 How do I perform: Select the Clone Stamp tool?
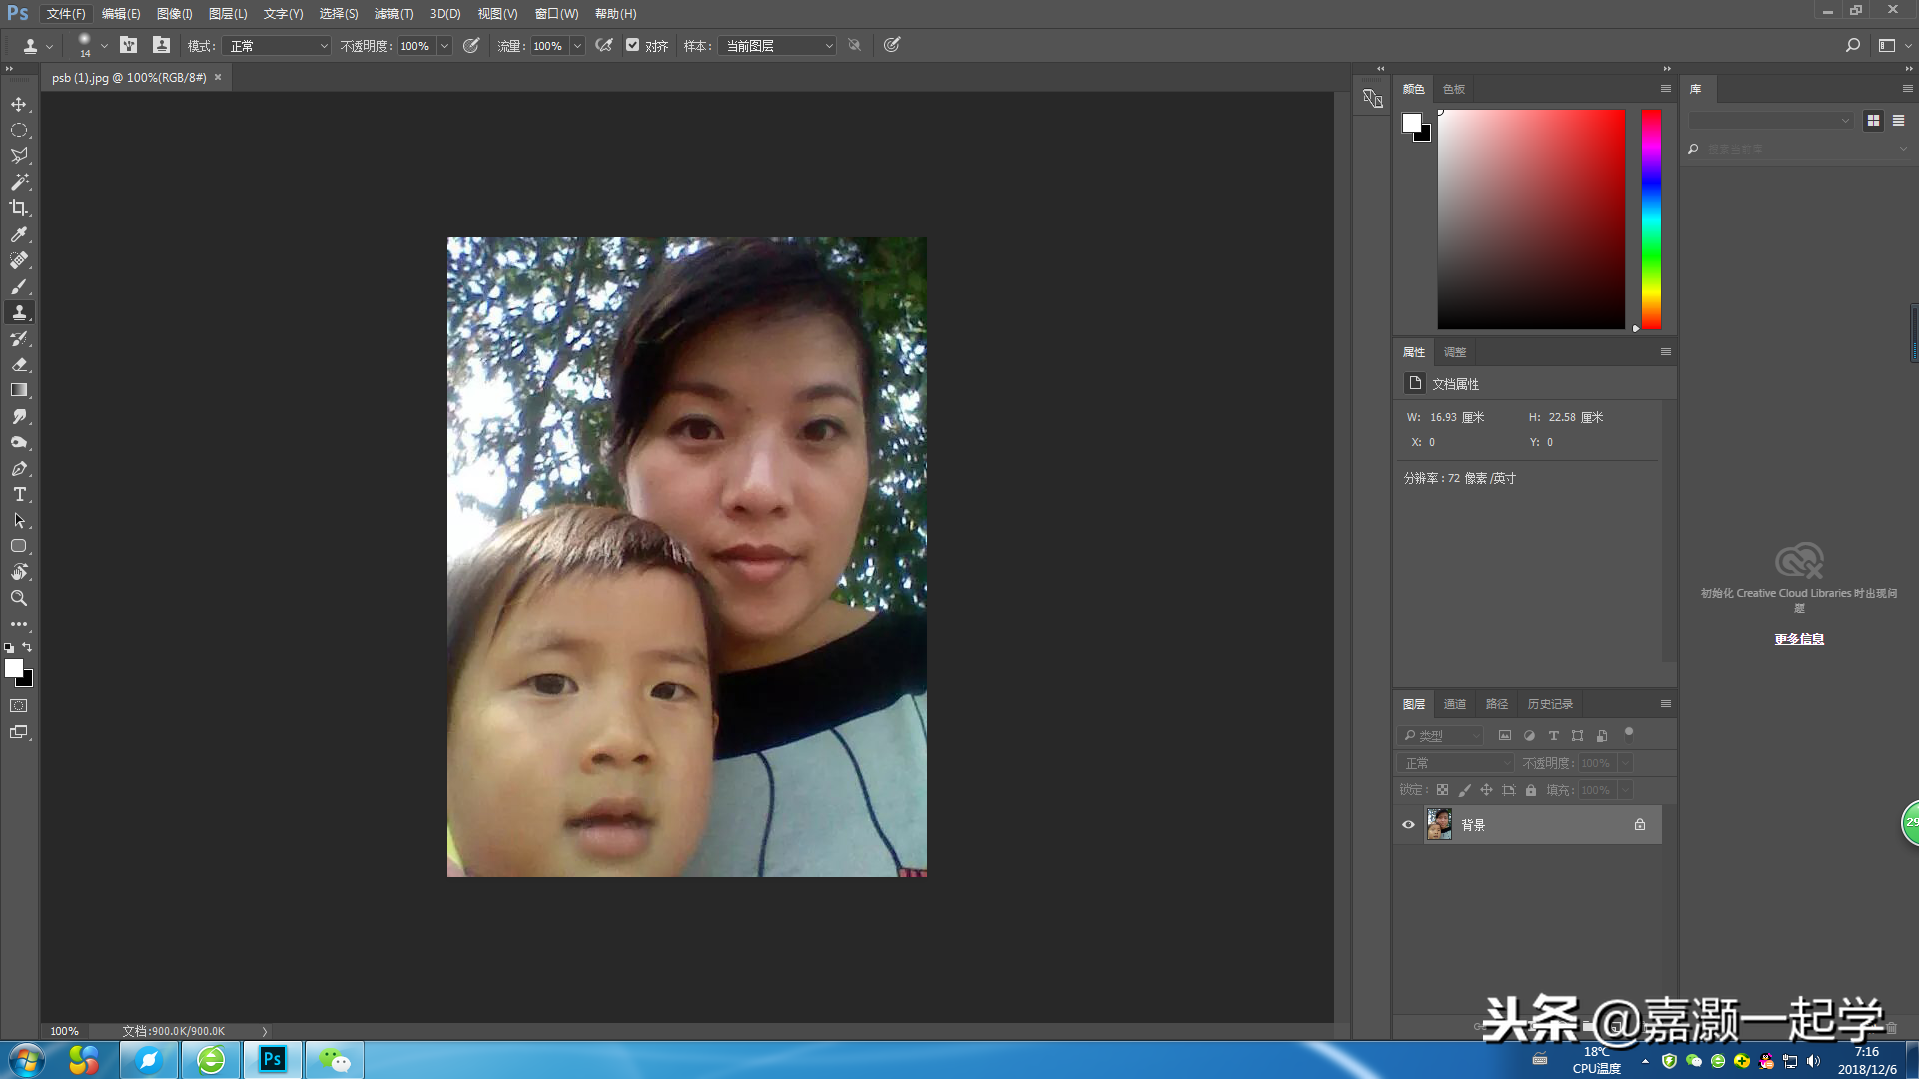tap(19, 312)
